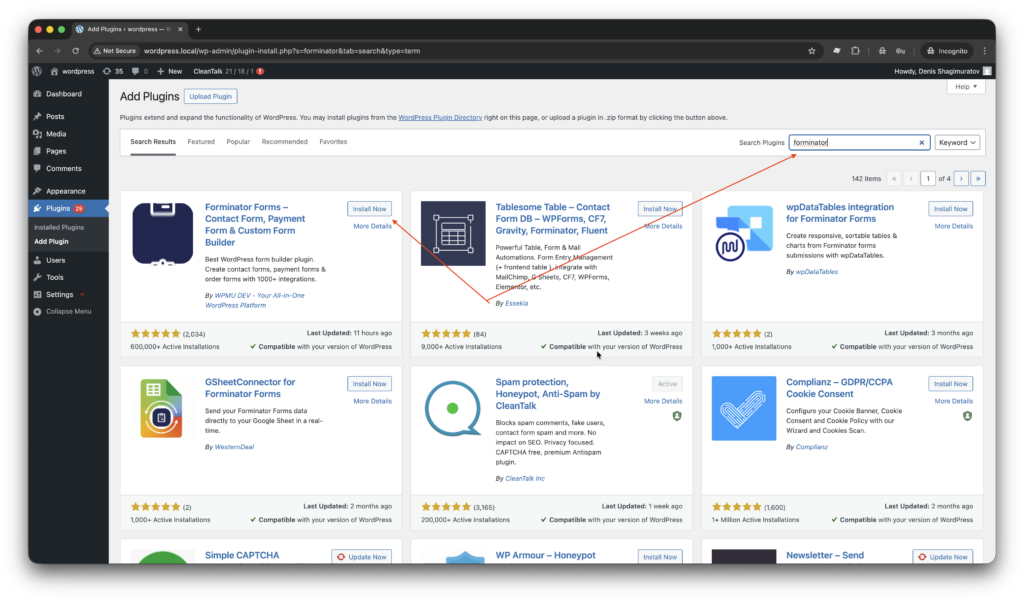Open the WordPress Plugin Directory link
Image resolution: width=1024 pixels, height=601 pixels.
[x=440, y=117]
